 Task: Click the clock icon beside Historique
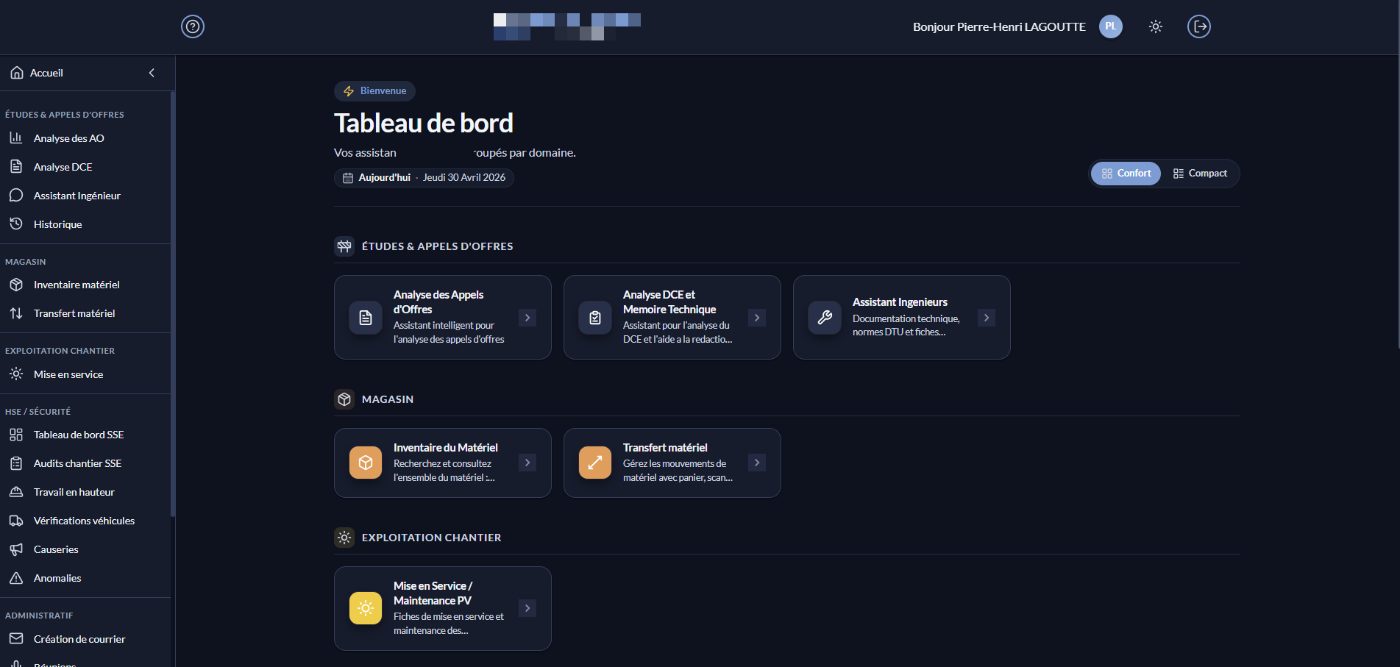(16, 224)
